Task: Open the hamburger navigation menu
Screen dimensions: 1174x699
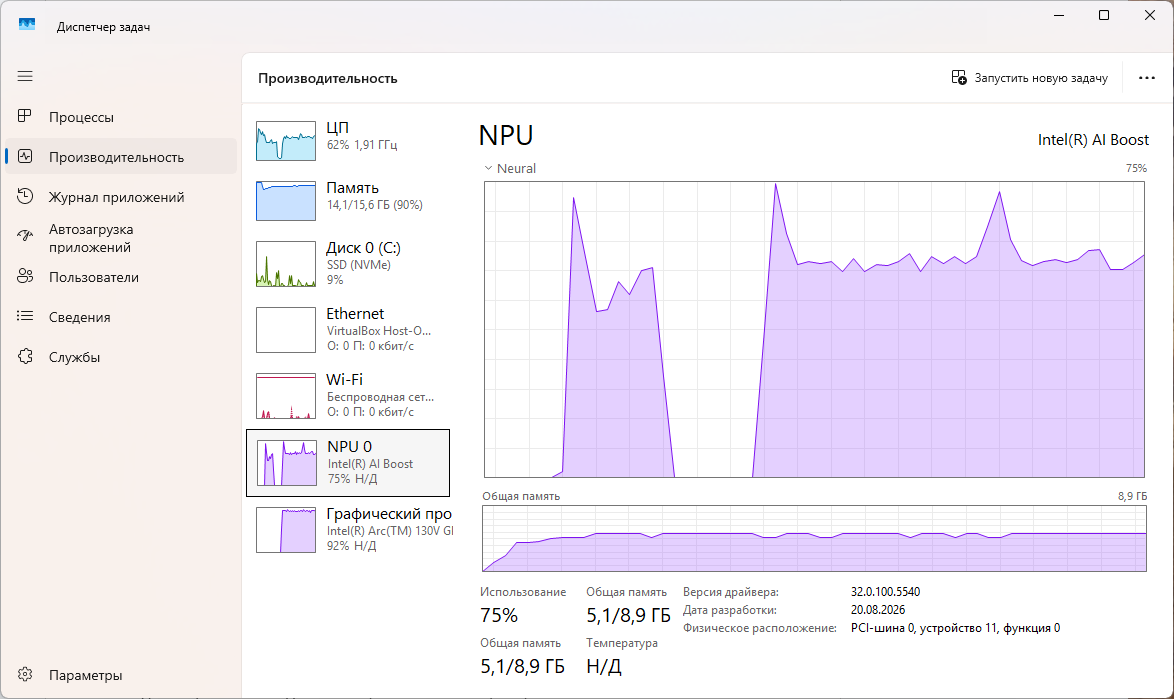Action: [x=25, y=76]
